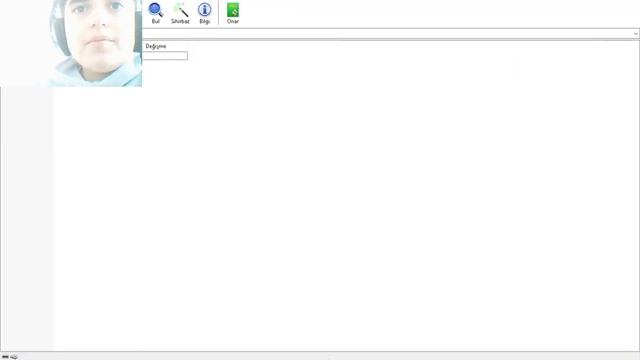Click inside the Değiştirme input box
Screen dimensions: 640x360
pos(165,56)
